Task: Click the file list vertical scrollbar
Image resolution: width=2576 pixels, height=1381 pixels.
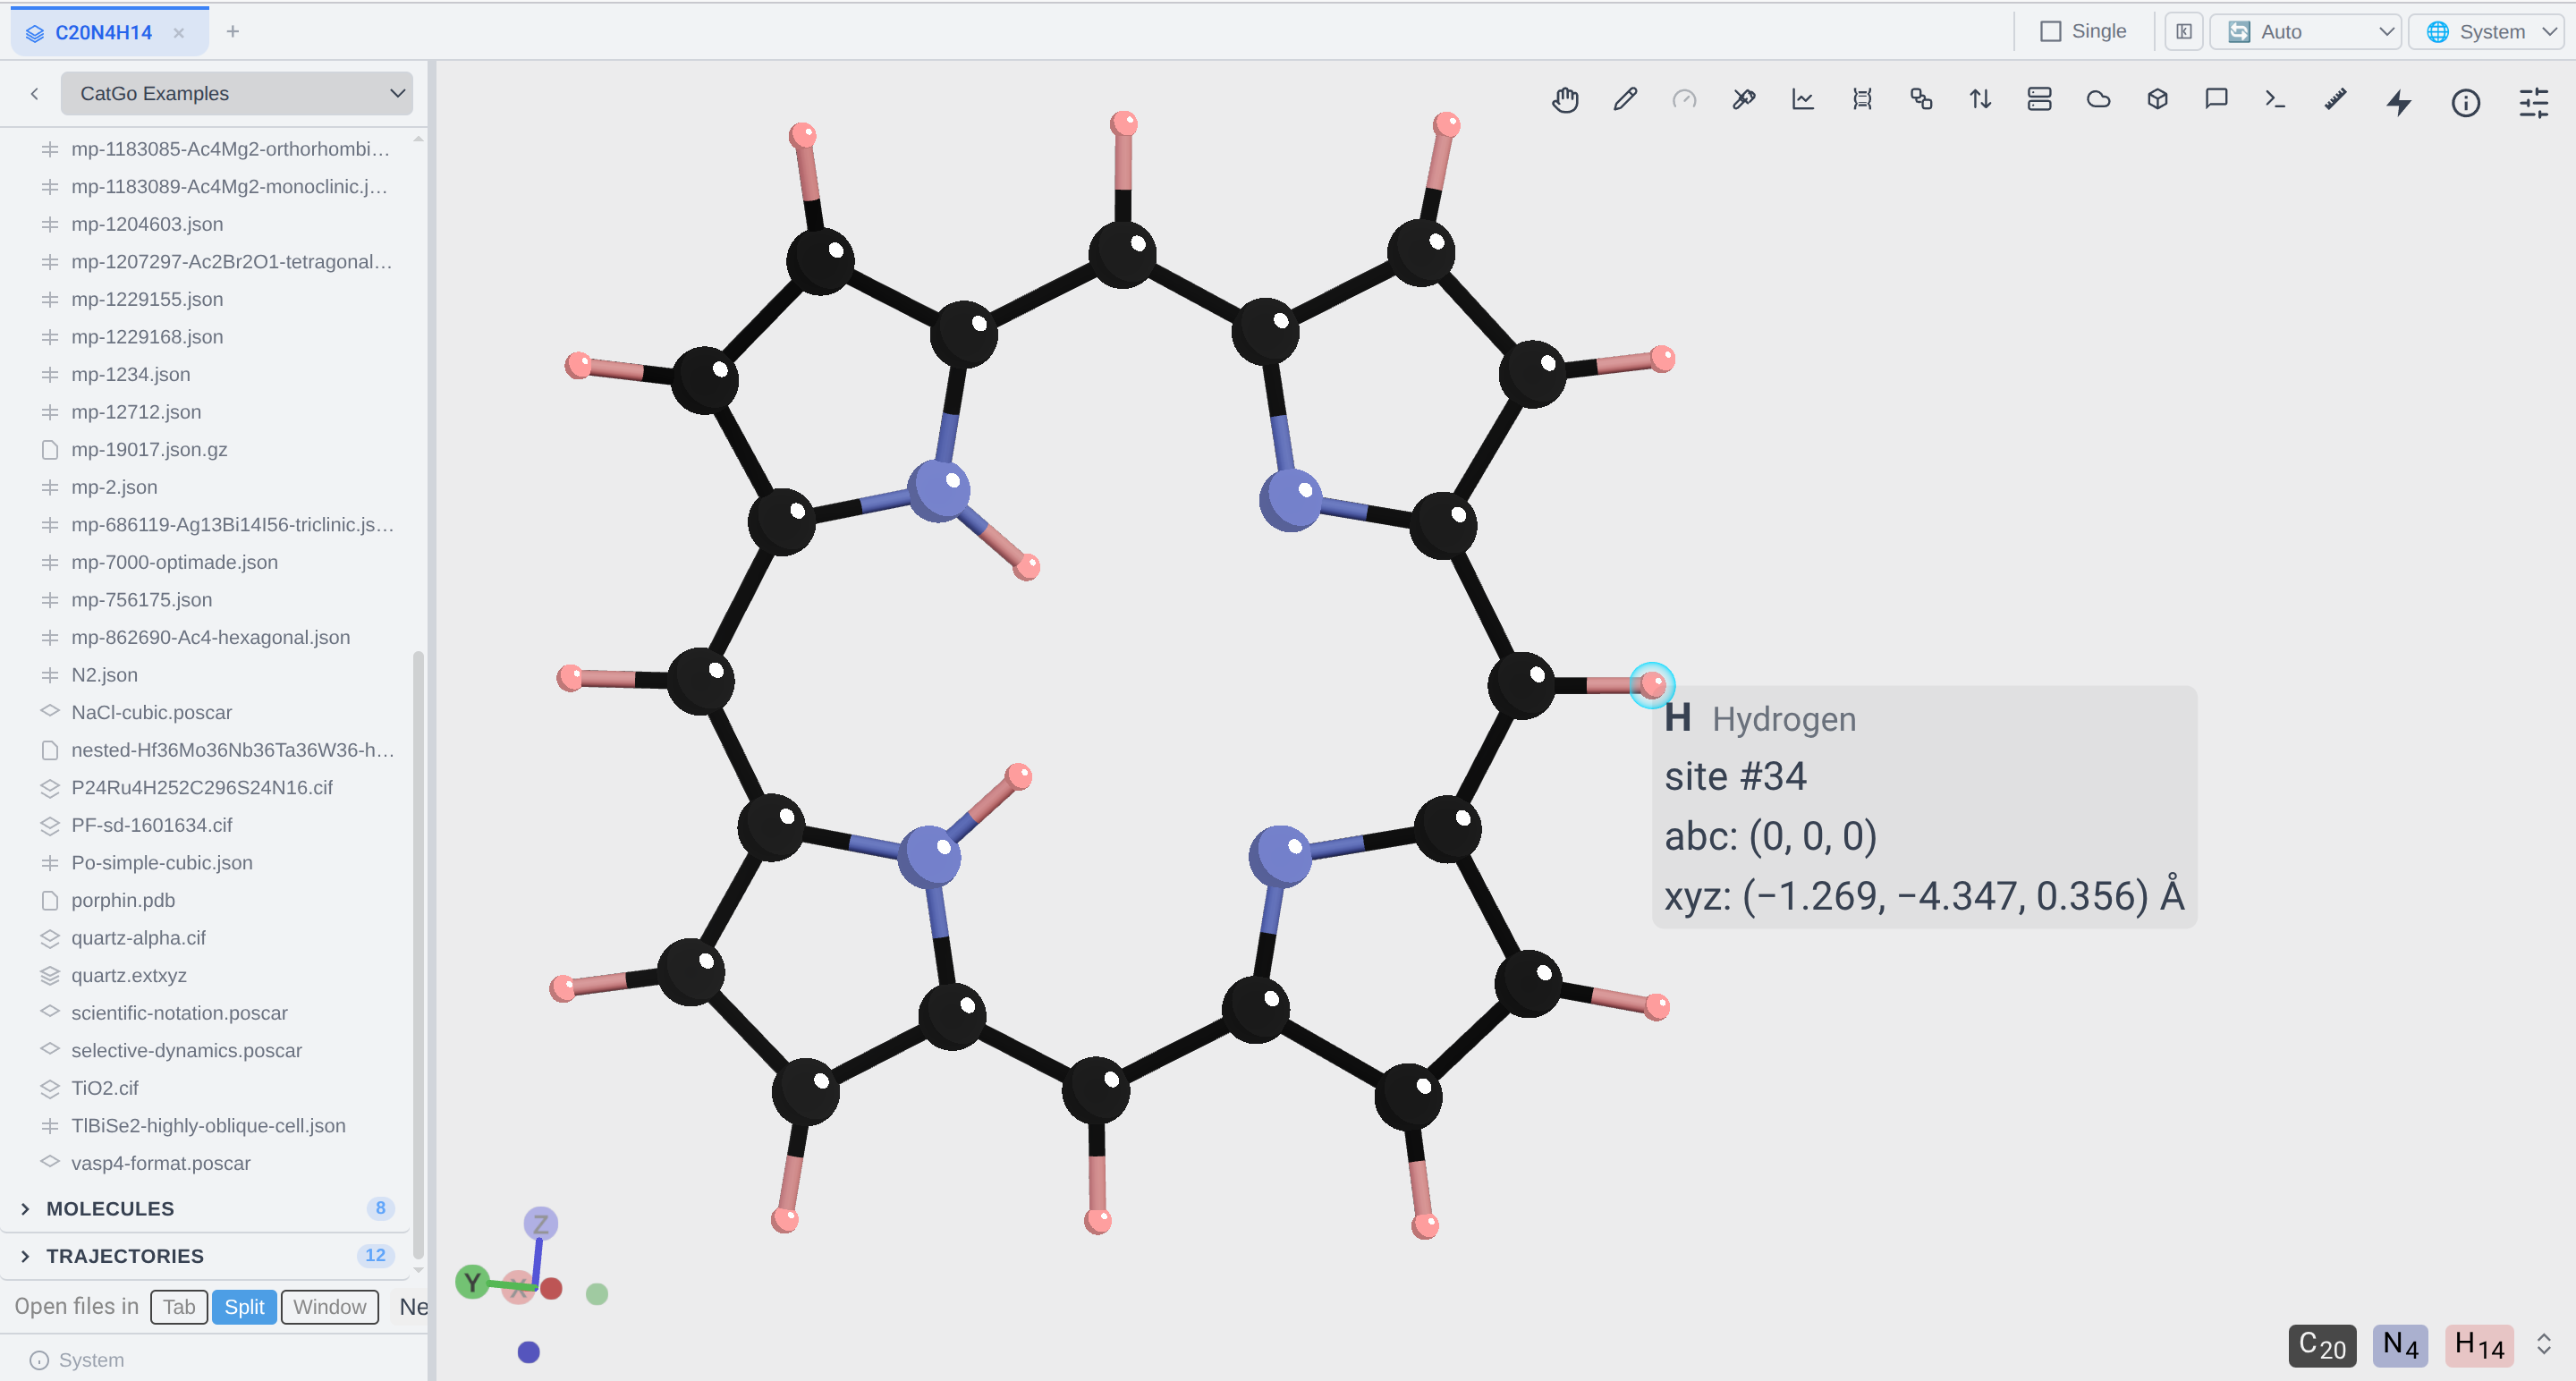Action: point(418,955)
